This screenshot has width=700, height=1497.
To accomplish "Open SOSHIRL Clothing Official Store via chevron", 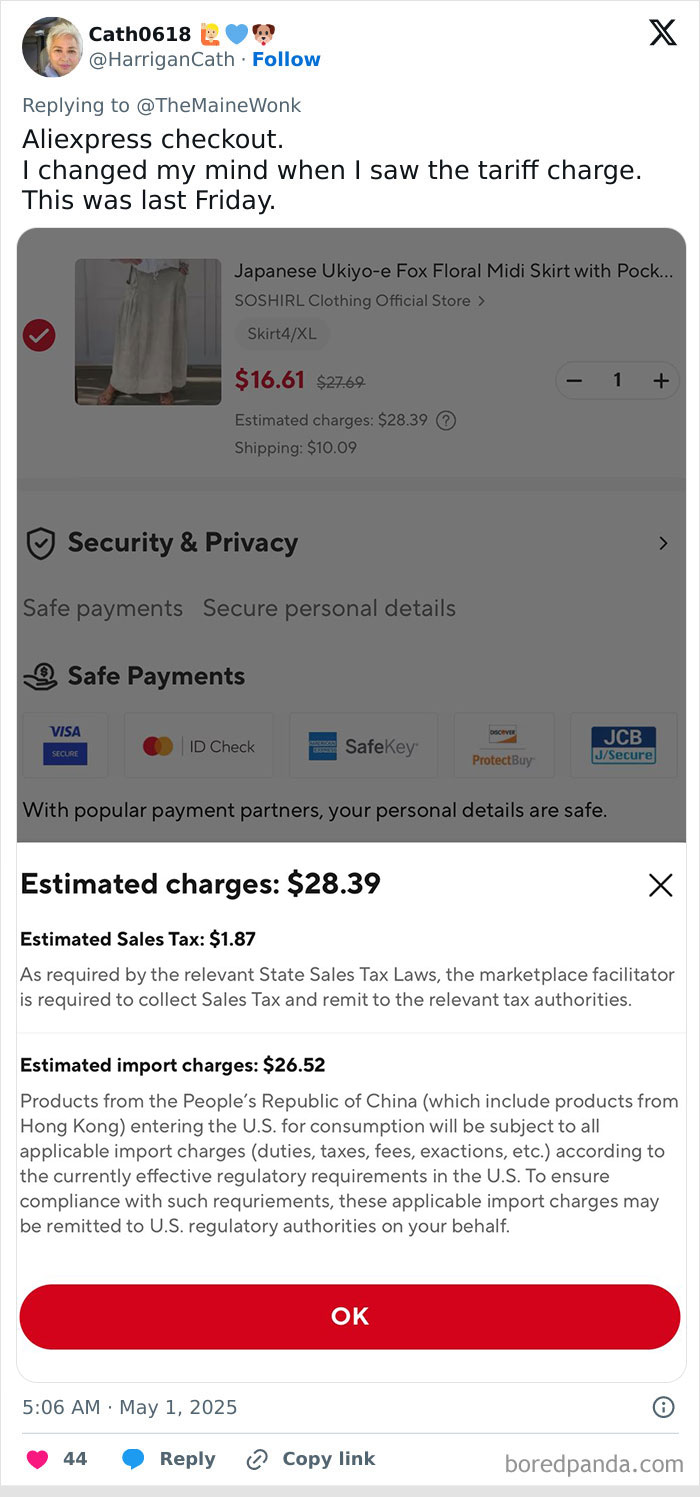I will pos(480,300).
